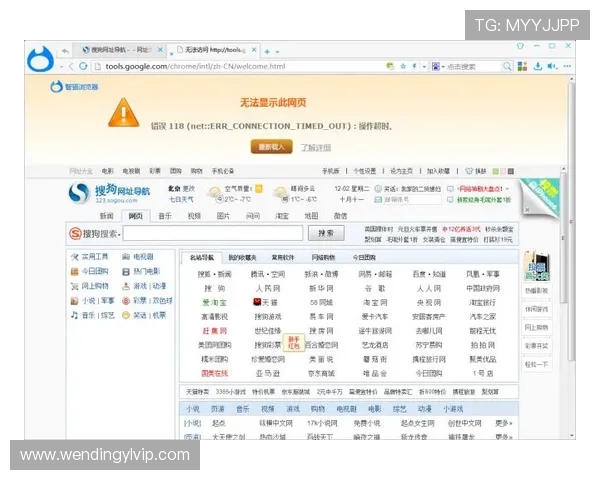Click the 七日天气 link
Viewport: 600px width, 480px height.
point(181,199)
